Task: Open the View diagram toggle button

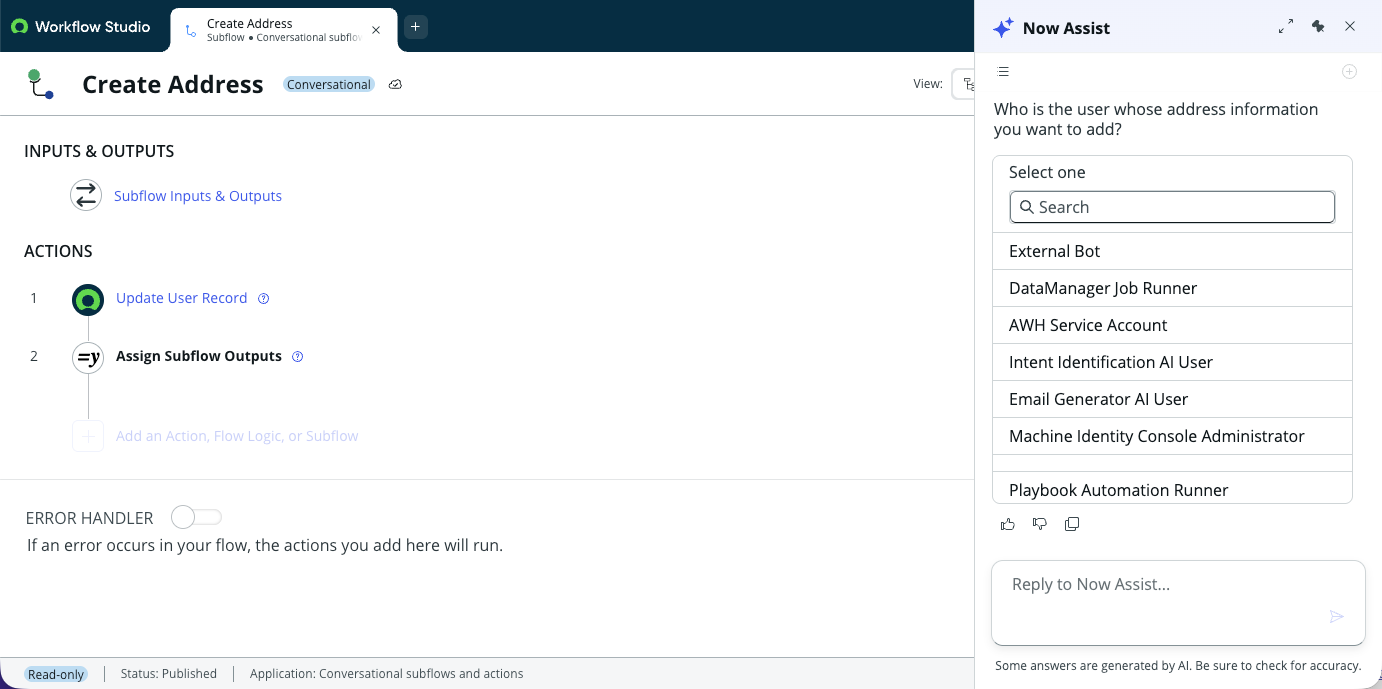Action: point(966,84)
